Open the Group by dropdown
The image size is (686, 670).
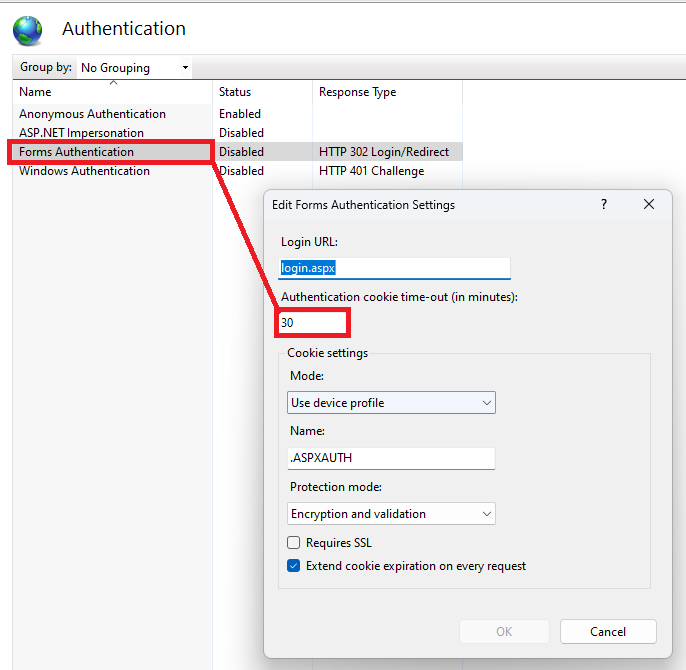click(133, 68)
